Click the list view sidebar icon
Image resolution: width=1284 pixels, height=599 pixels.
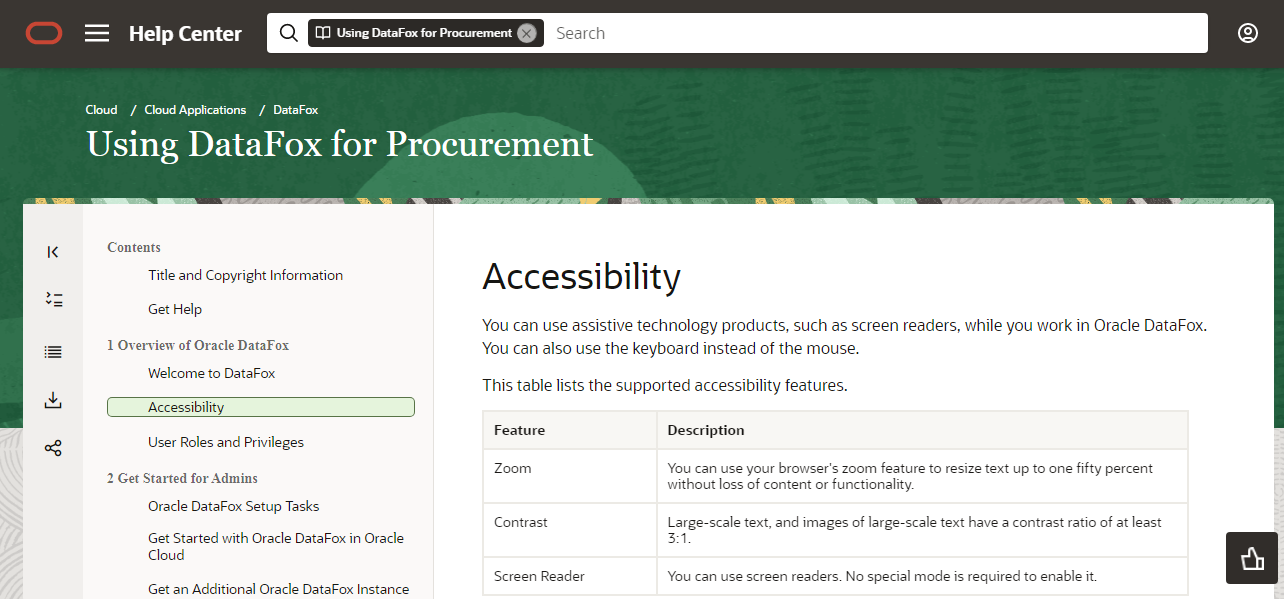tap(54, 352)
